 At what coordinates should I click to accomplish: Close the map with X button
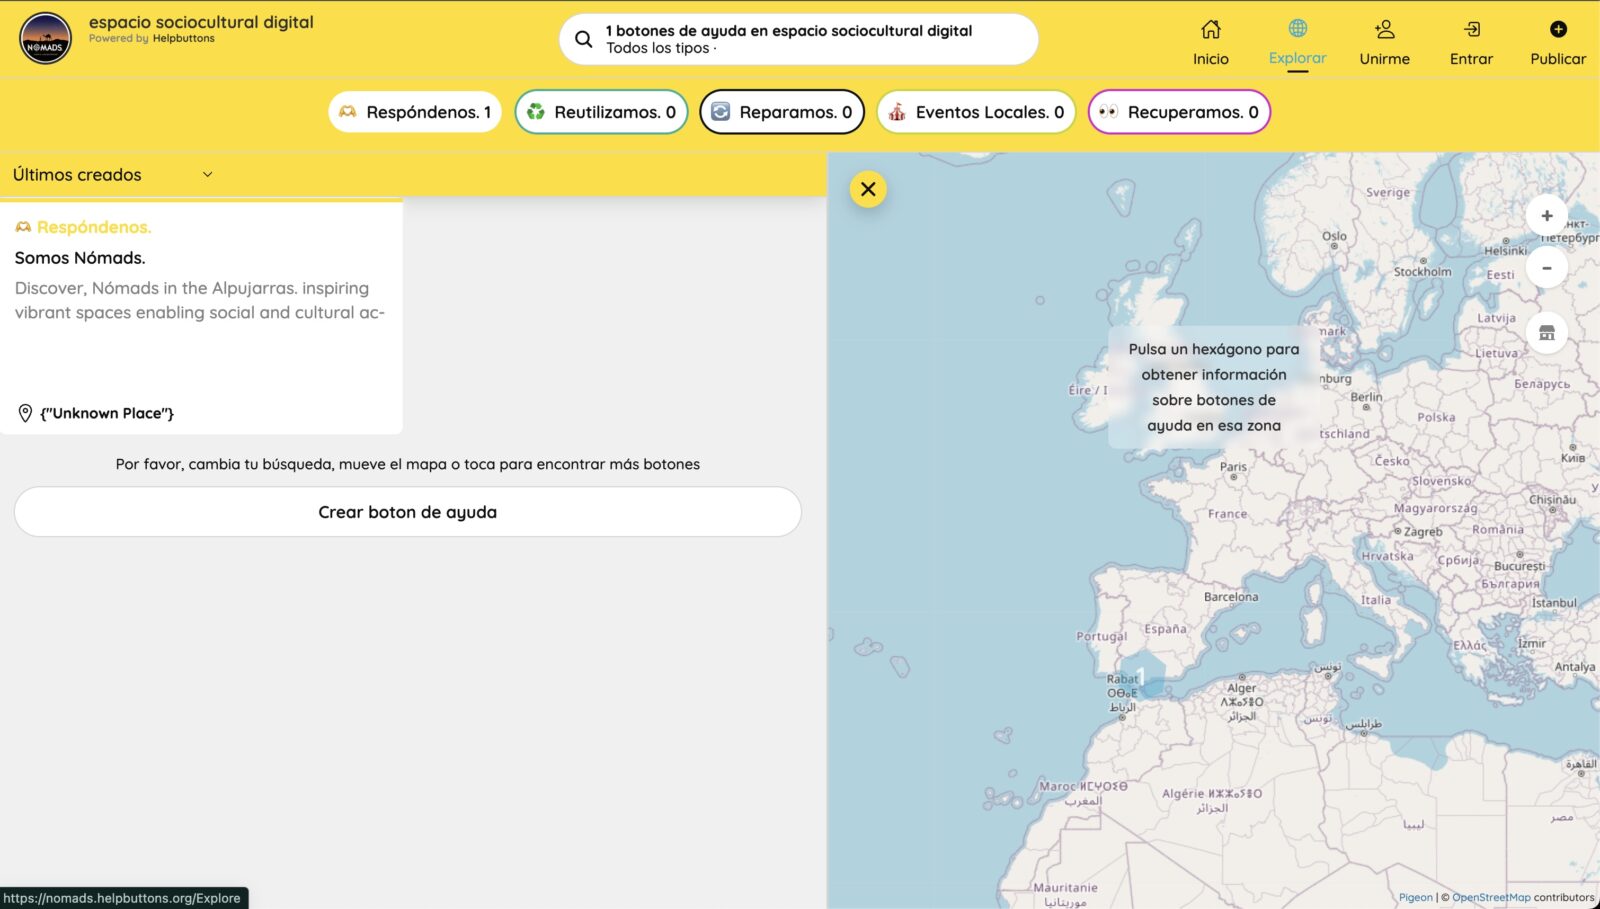click(868, 189)
